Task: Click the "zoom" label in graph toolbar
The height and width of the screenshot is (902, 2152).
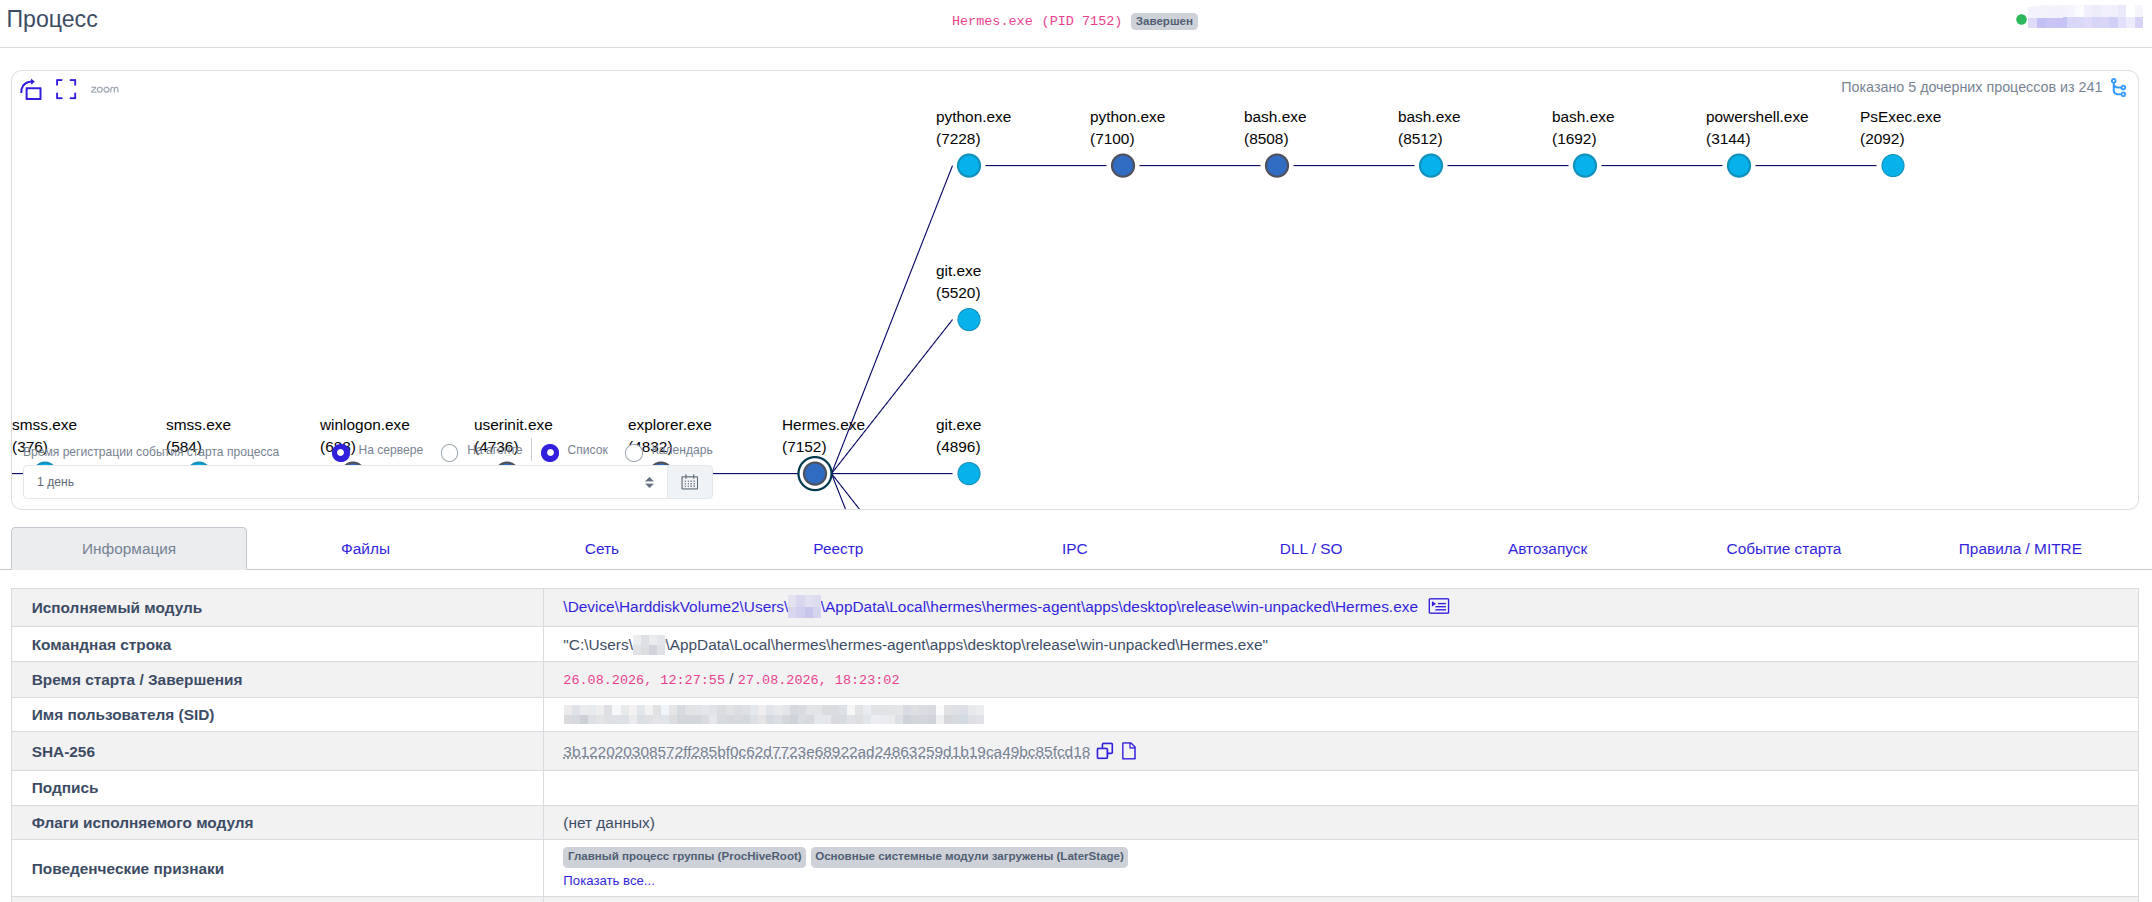Action: [x=105, y=89]
